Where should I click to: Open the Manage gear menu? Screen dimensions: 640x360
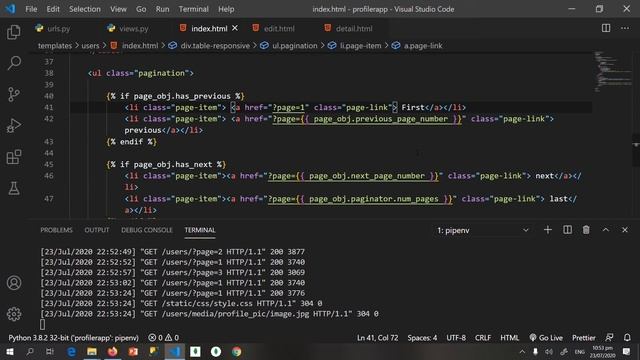point(14,314)
